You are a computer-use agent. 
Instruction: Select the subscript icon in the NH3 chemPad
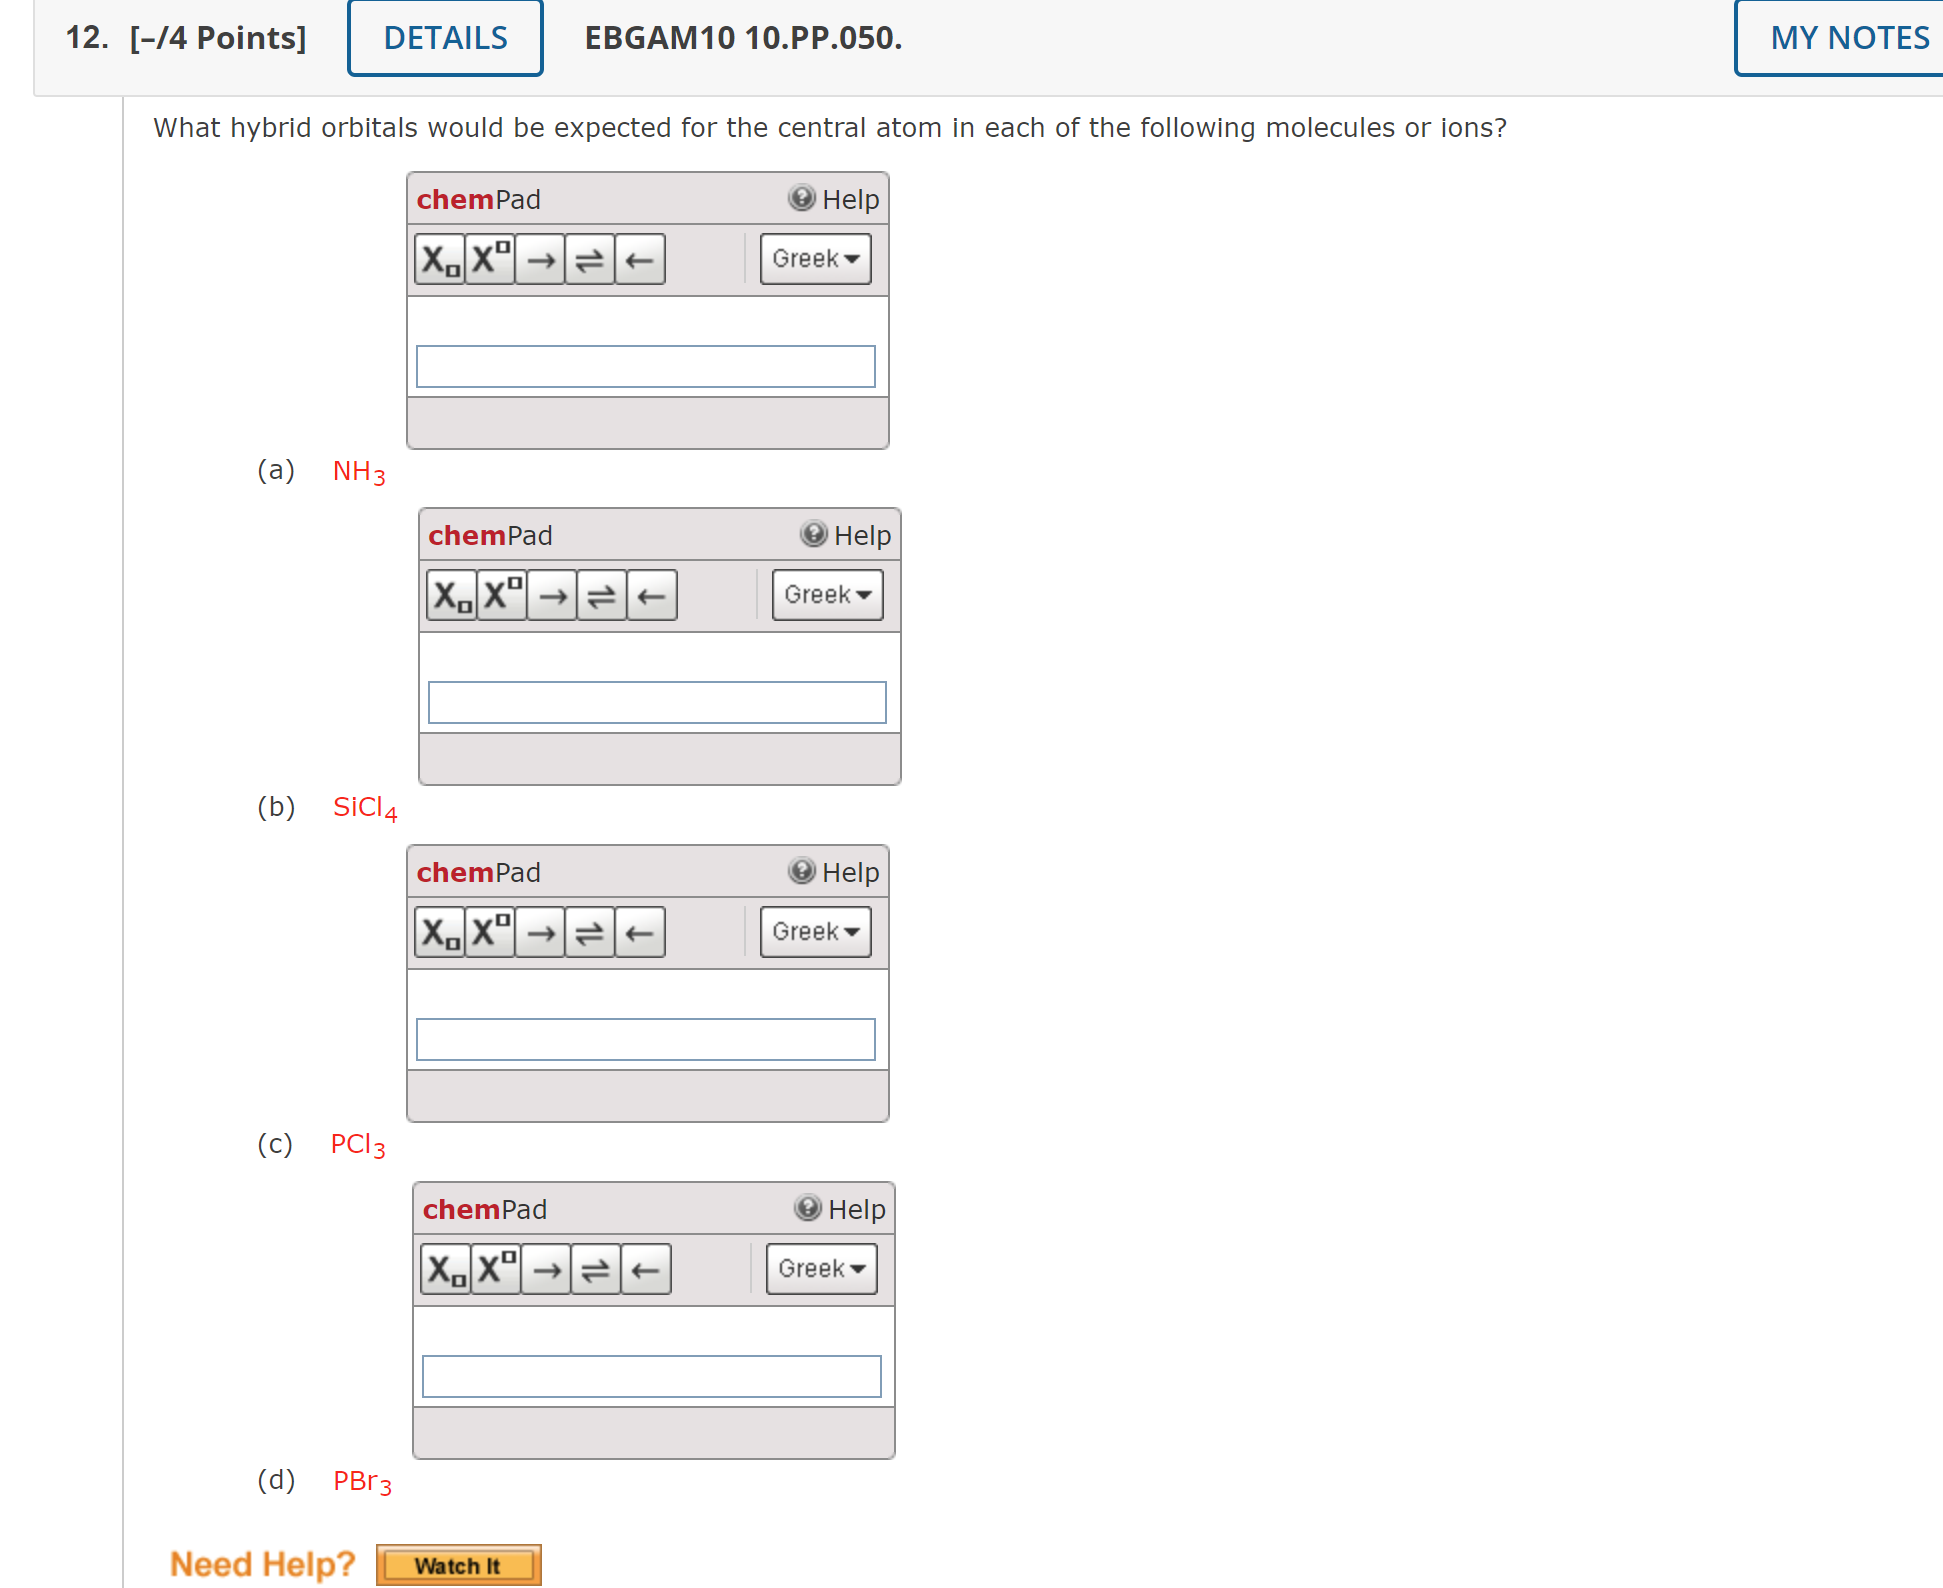pos(440,259)
